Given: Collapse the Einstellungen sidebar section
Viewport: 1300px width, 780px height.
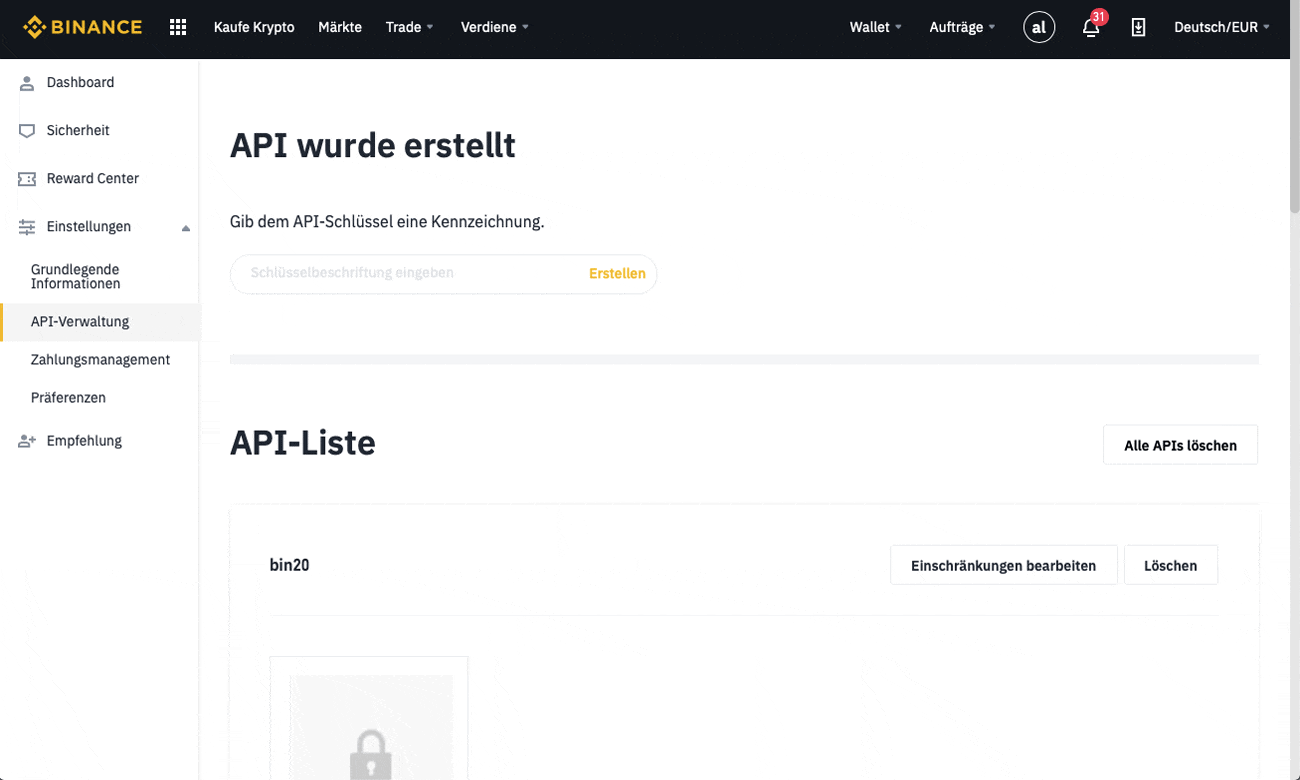Looking at the screenshot, I should [x=185, y=228].
